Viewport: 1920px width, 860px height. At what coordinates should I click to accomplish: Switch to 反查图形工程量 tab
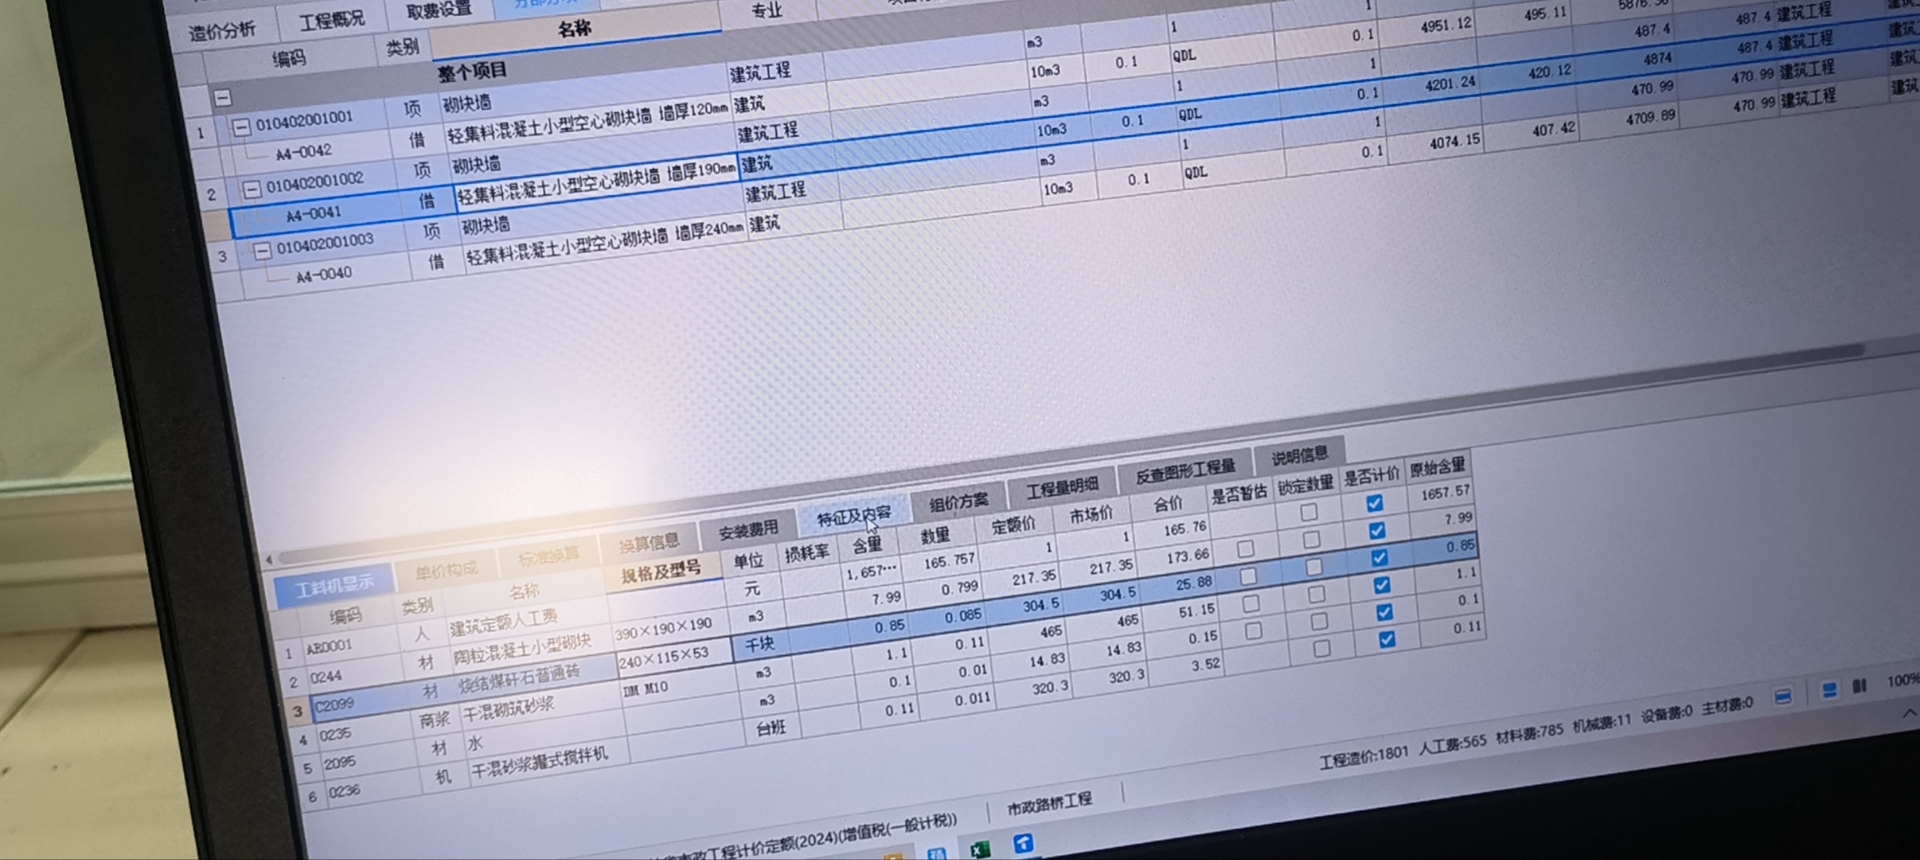(1185, 471)
